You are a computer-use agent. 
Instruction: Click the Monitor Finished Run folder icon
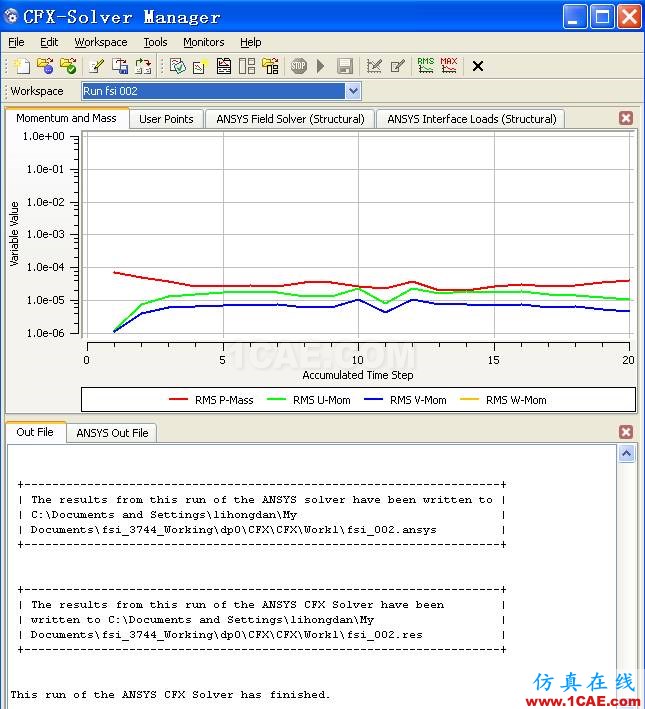tap(68, 66)
